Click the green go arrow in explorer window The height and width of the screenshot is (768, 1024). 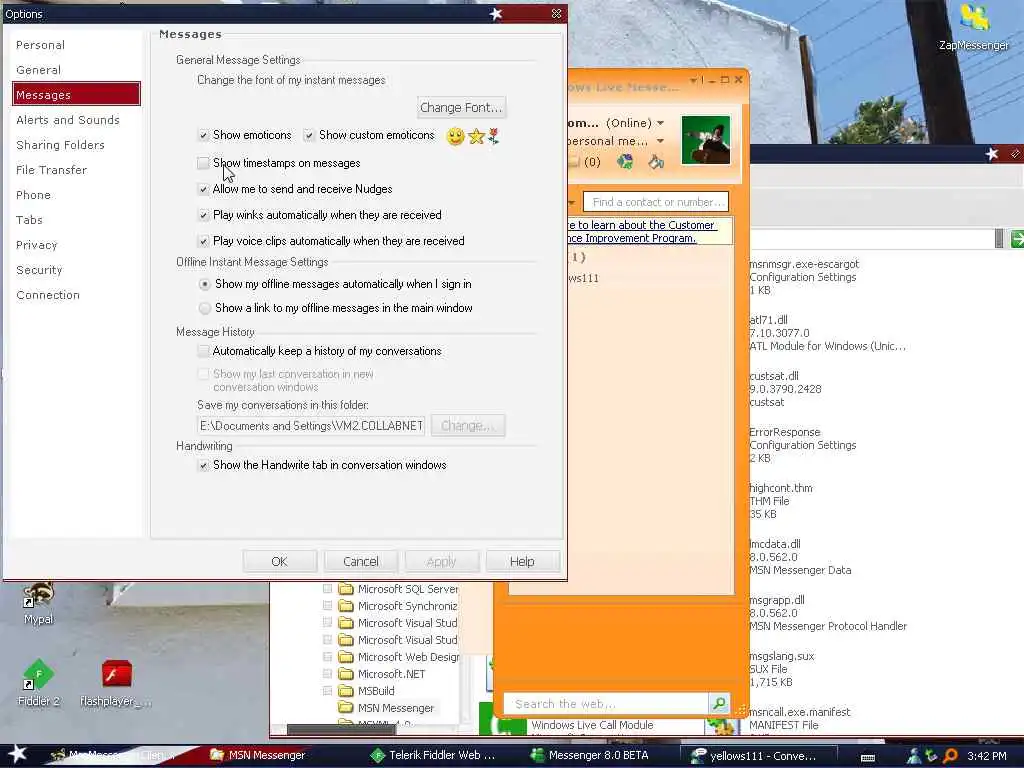1016,239
